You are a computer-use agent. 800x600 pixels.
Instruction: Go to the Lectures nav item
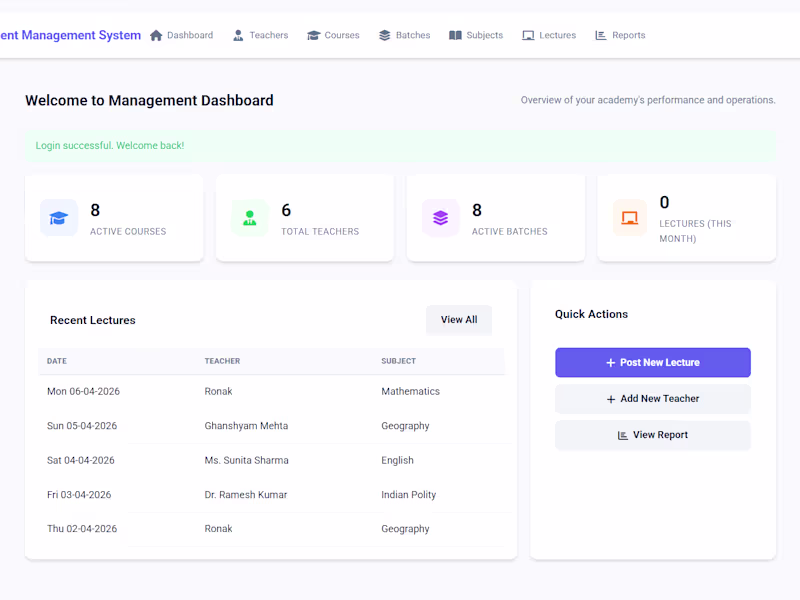click(549, 35)
